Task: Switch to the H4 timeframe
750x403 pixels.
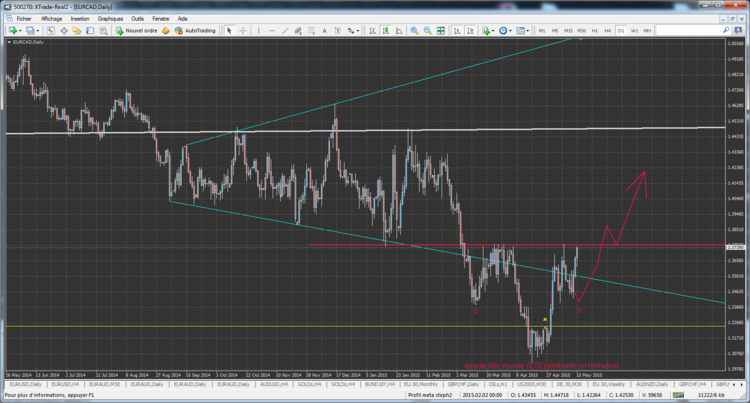Action: click(x=607, y=31)
